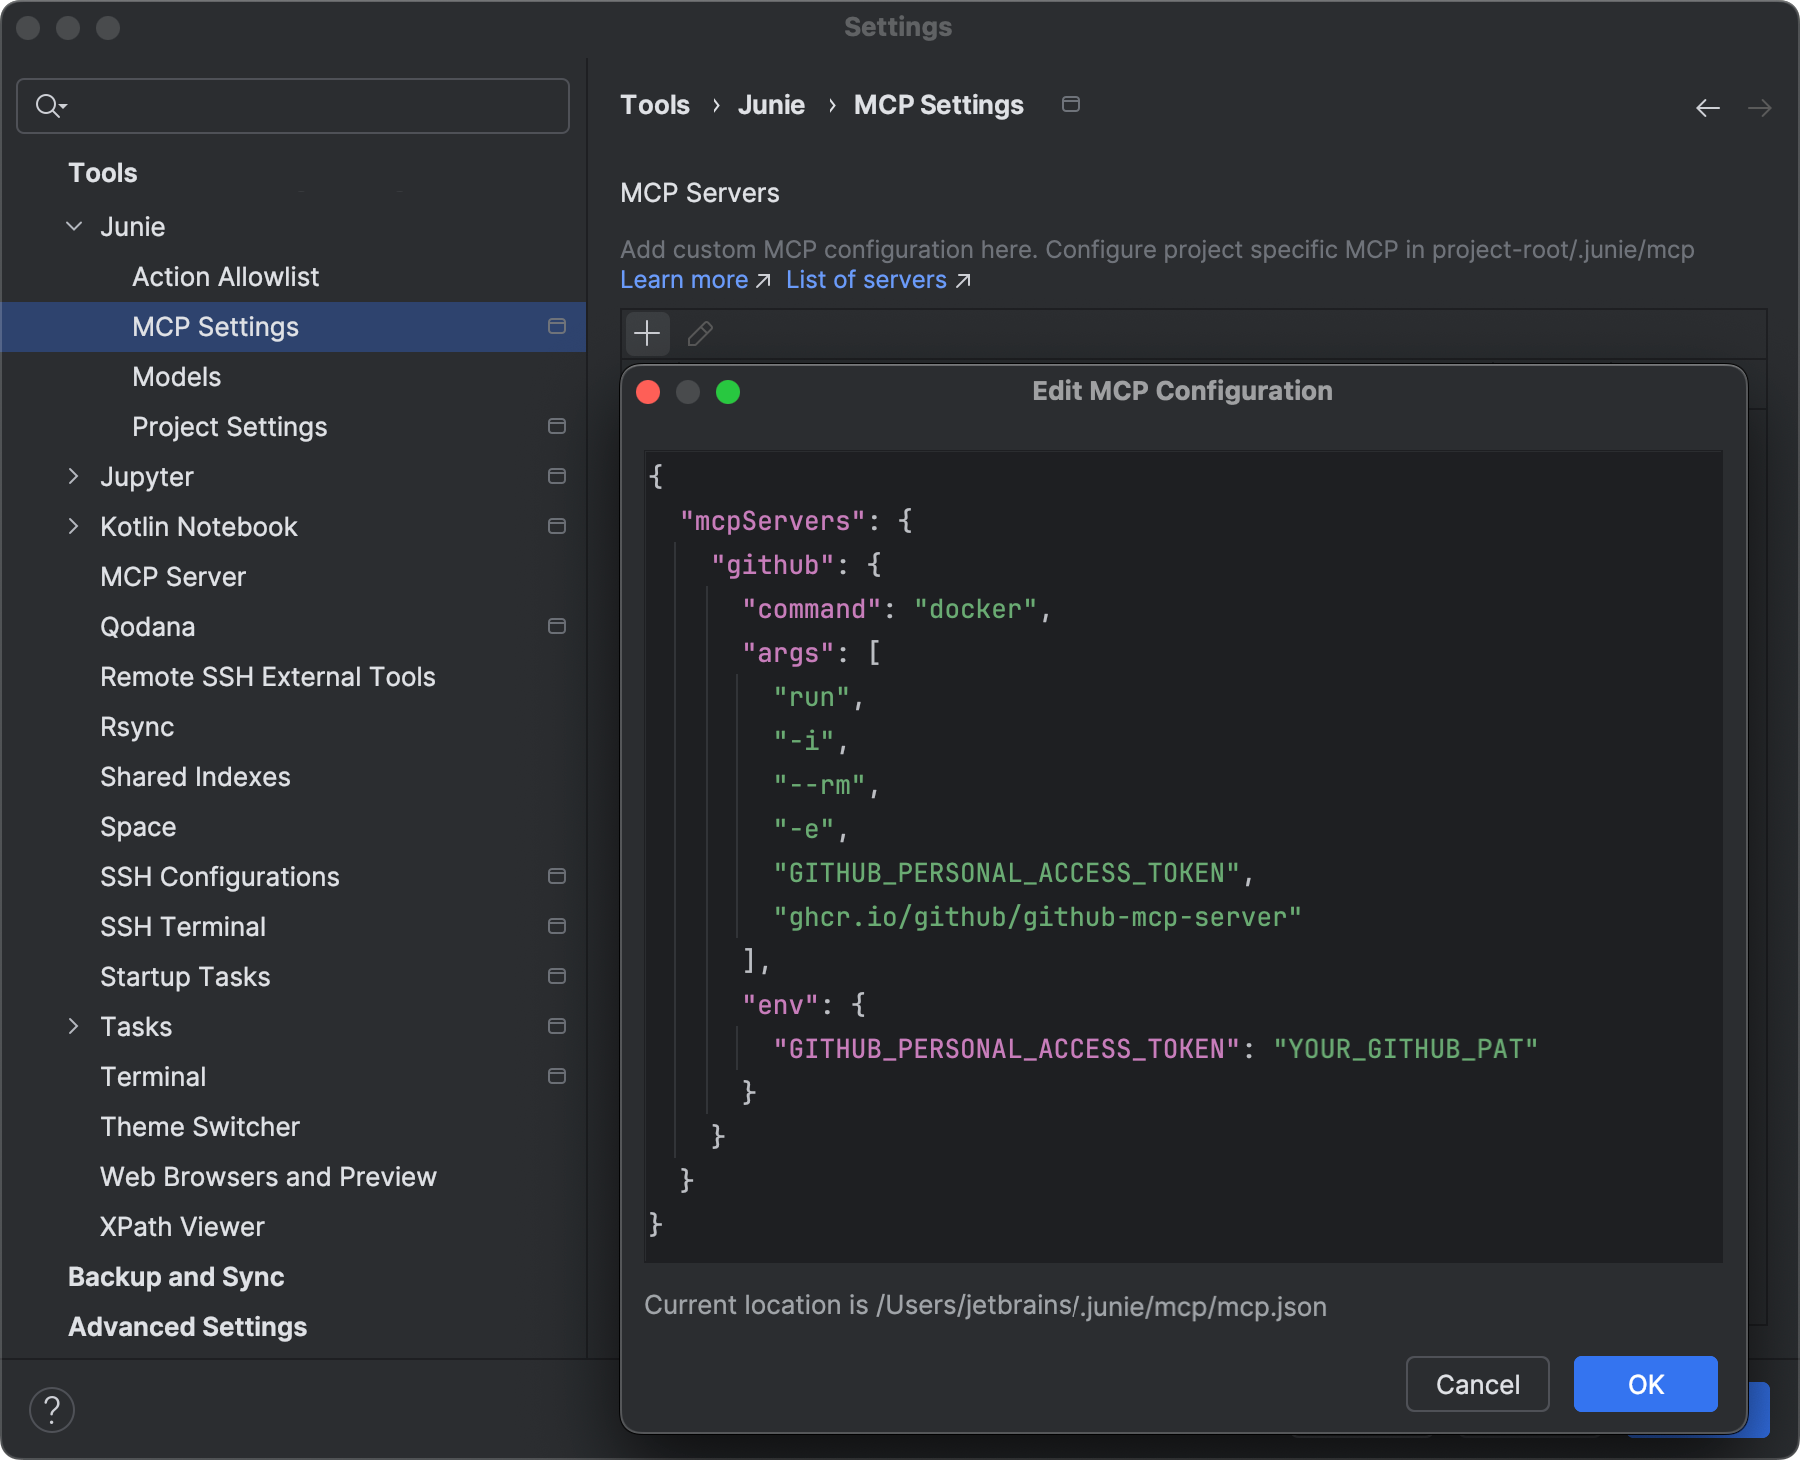Click the modified indicator next to Qodana

coord(557,626)
